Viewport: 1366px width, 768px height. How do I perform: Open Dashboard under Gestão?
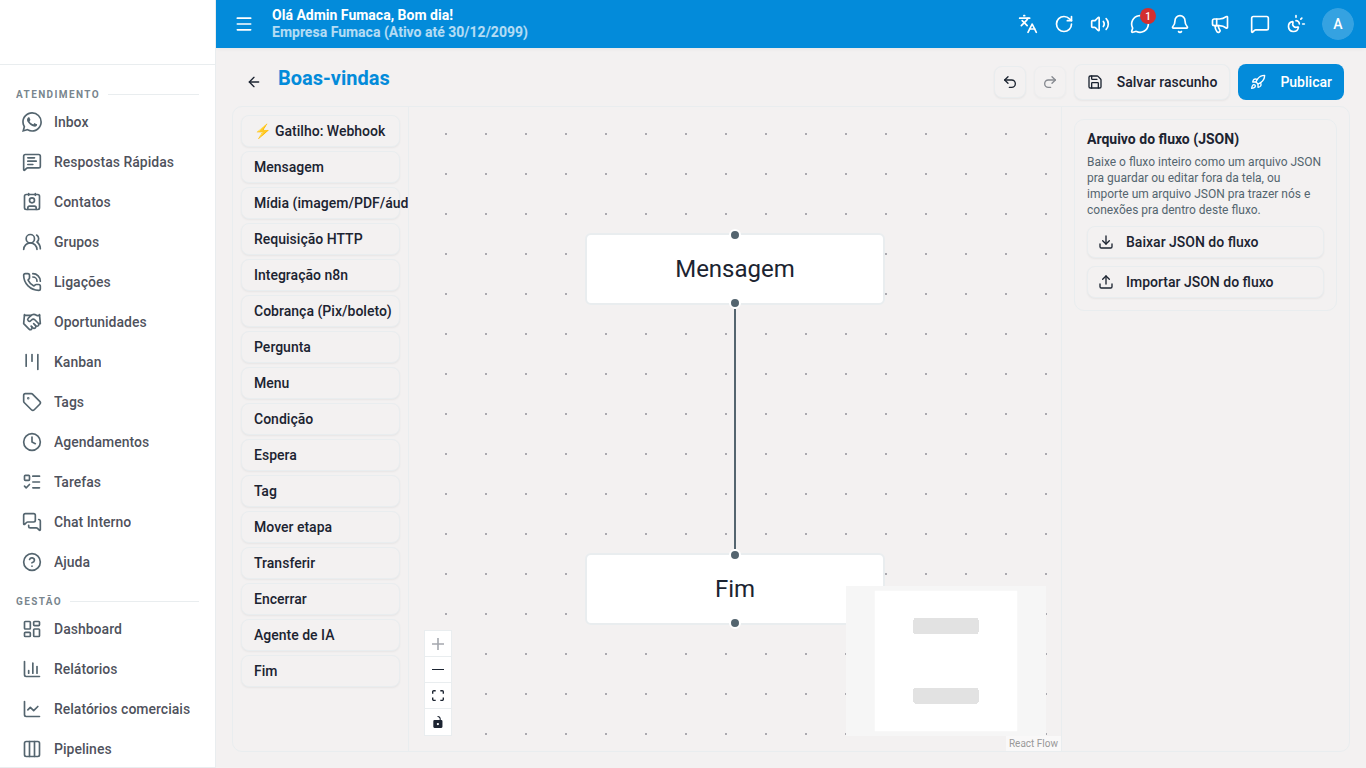pyautogui.click(x=107, y=629)
